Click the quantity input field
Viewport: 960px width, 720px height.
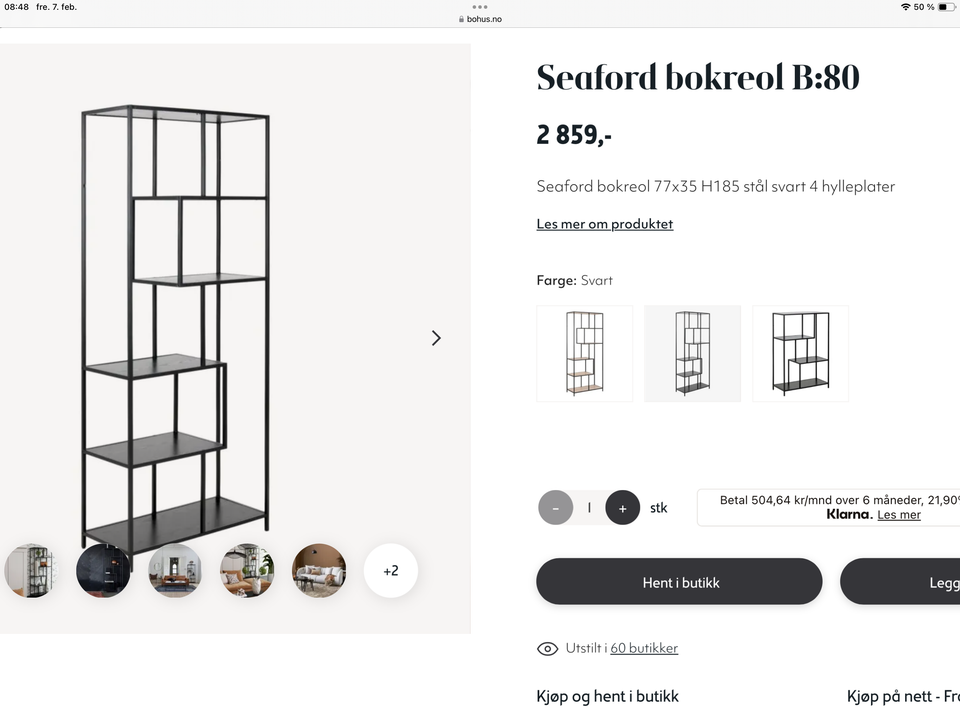point(589,508)
